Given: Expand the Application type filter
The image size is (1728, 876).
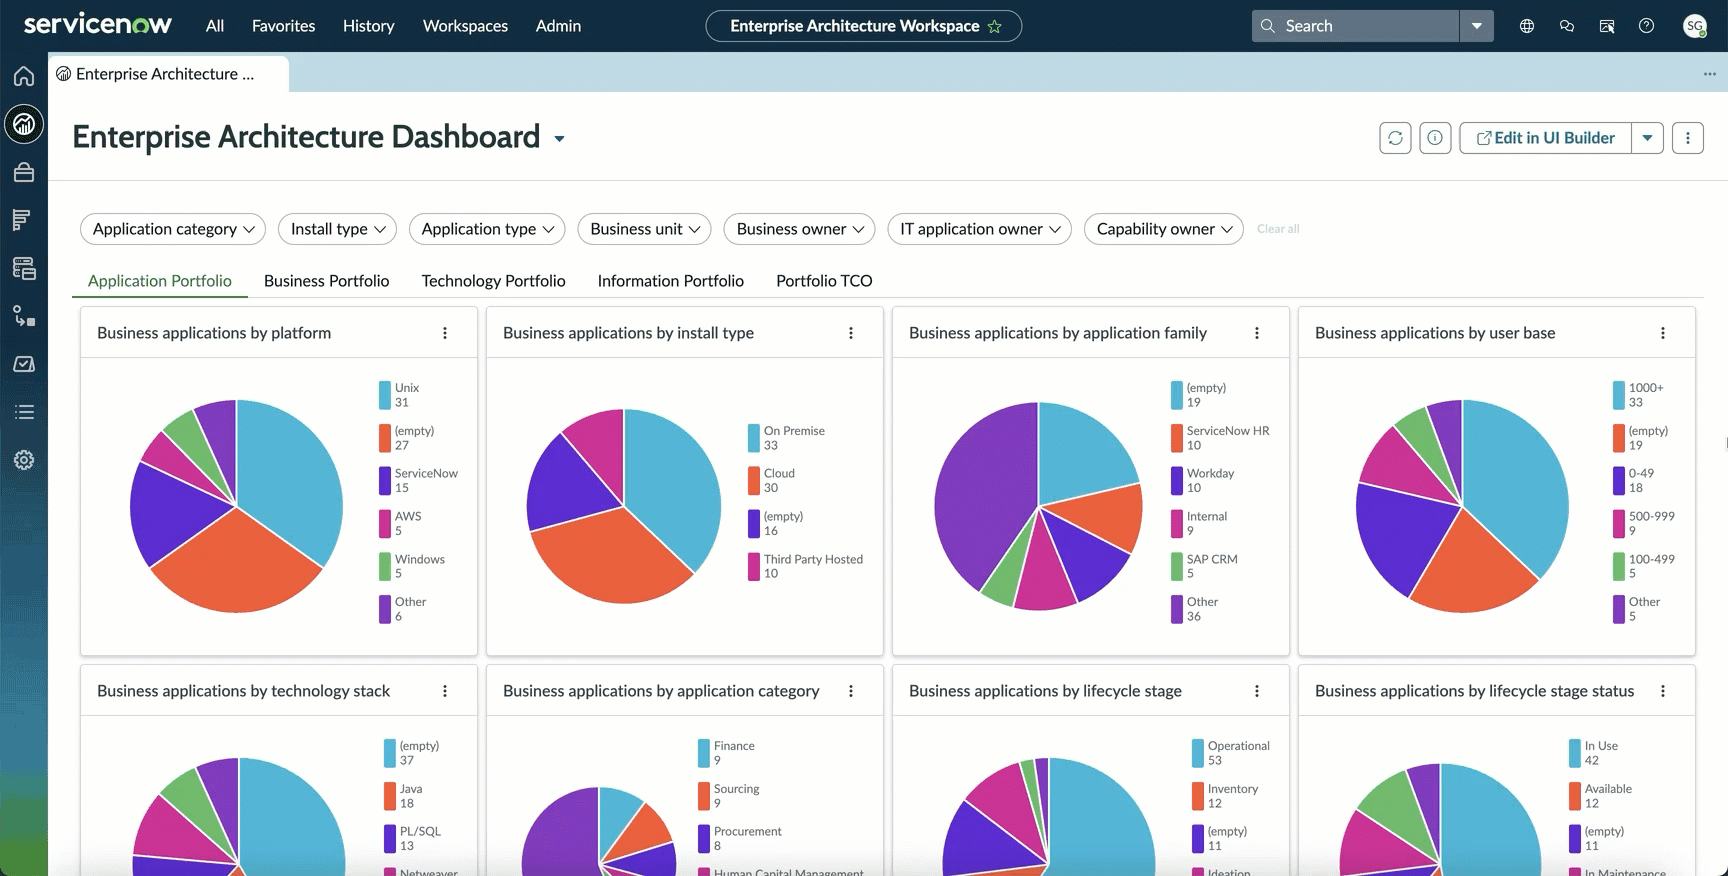Looking at the screenshot, I should point(487,229).
